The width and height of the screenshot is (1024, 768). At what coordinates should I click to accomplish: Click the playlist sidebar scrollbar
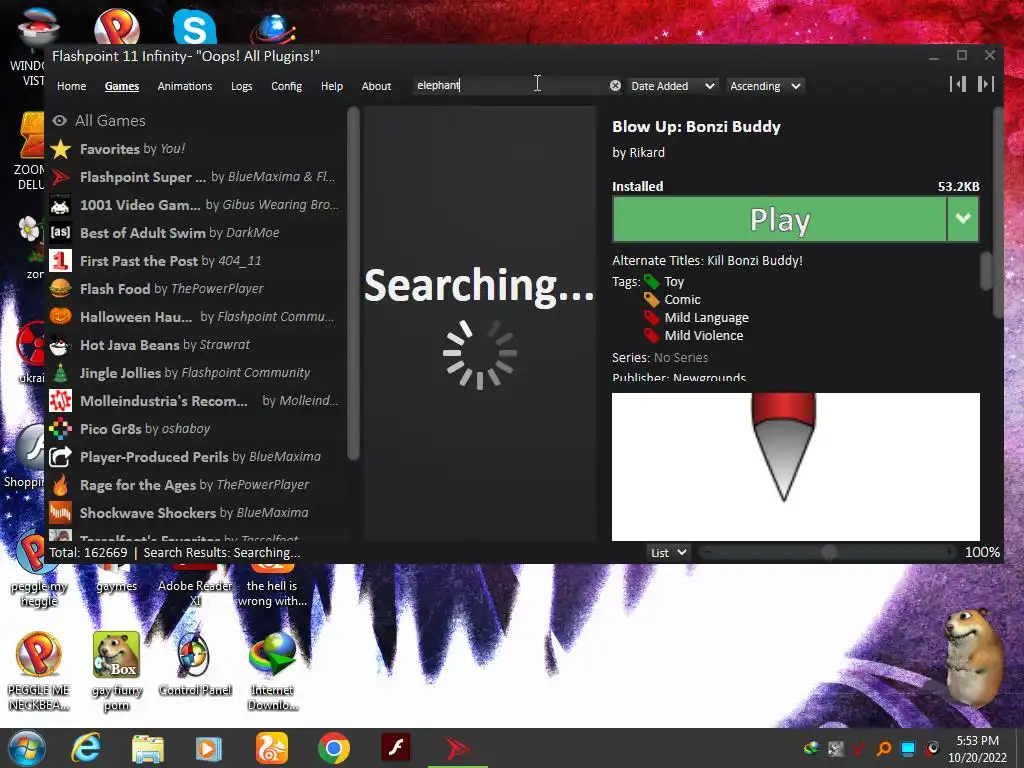pos(353,284)
